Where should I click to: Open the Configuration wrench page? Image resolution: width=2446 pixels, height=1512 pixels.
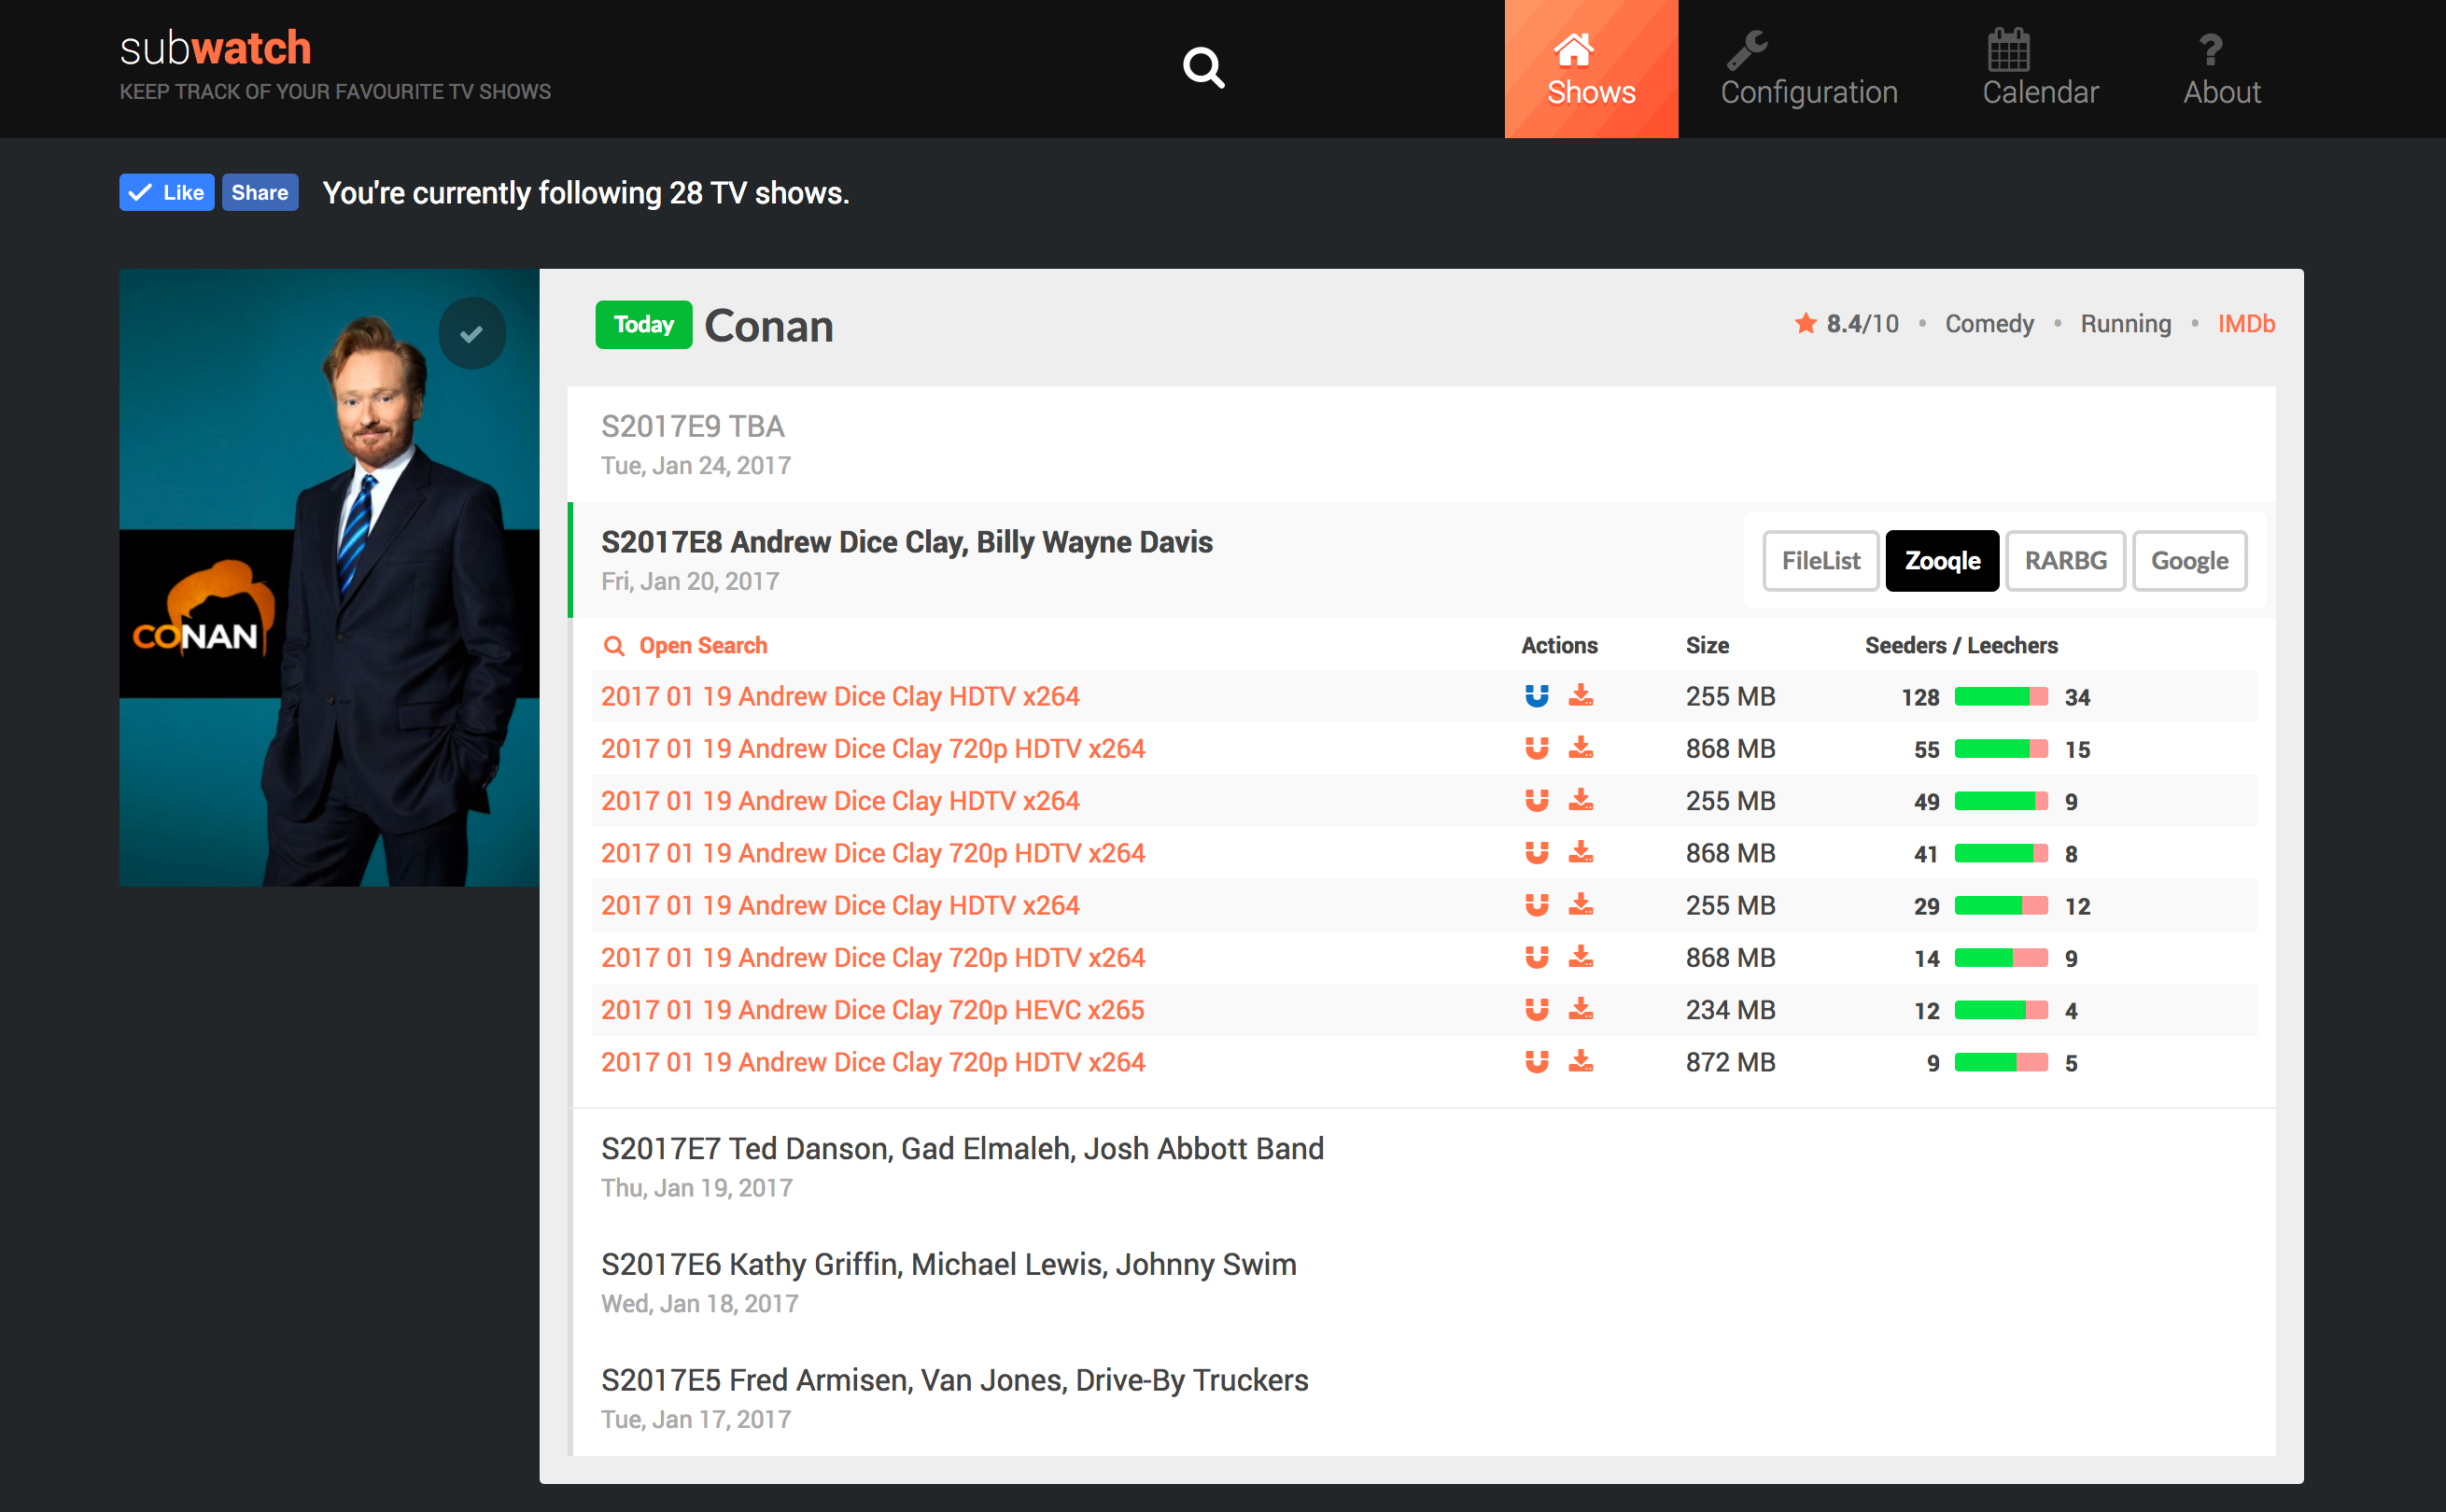[x=1808, y=68]
